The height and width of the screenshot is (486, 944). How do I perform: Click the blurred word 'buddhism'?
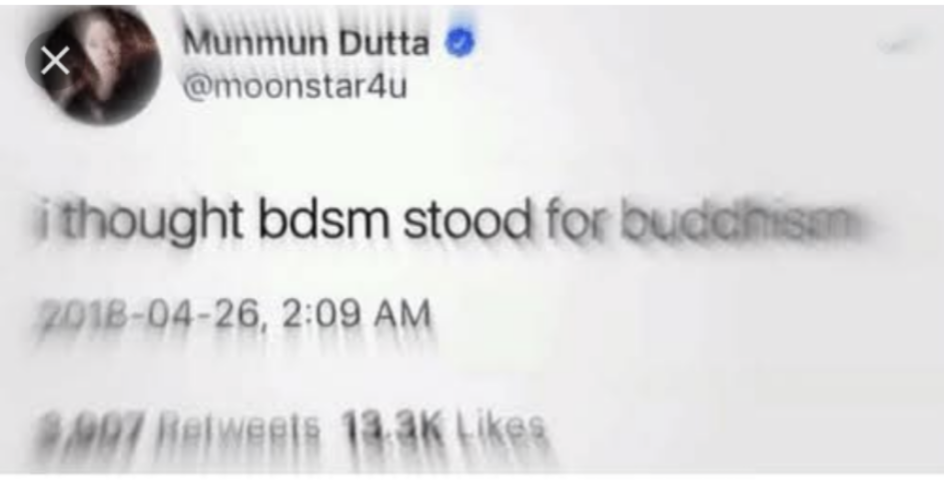pyautogui.click(x=739, y=221)
